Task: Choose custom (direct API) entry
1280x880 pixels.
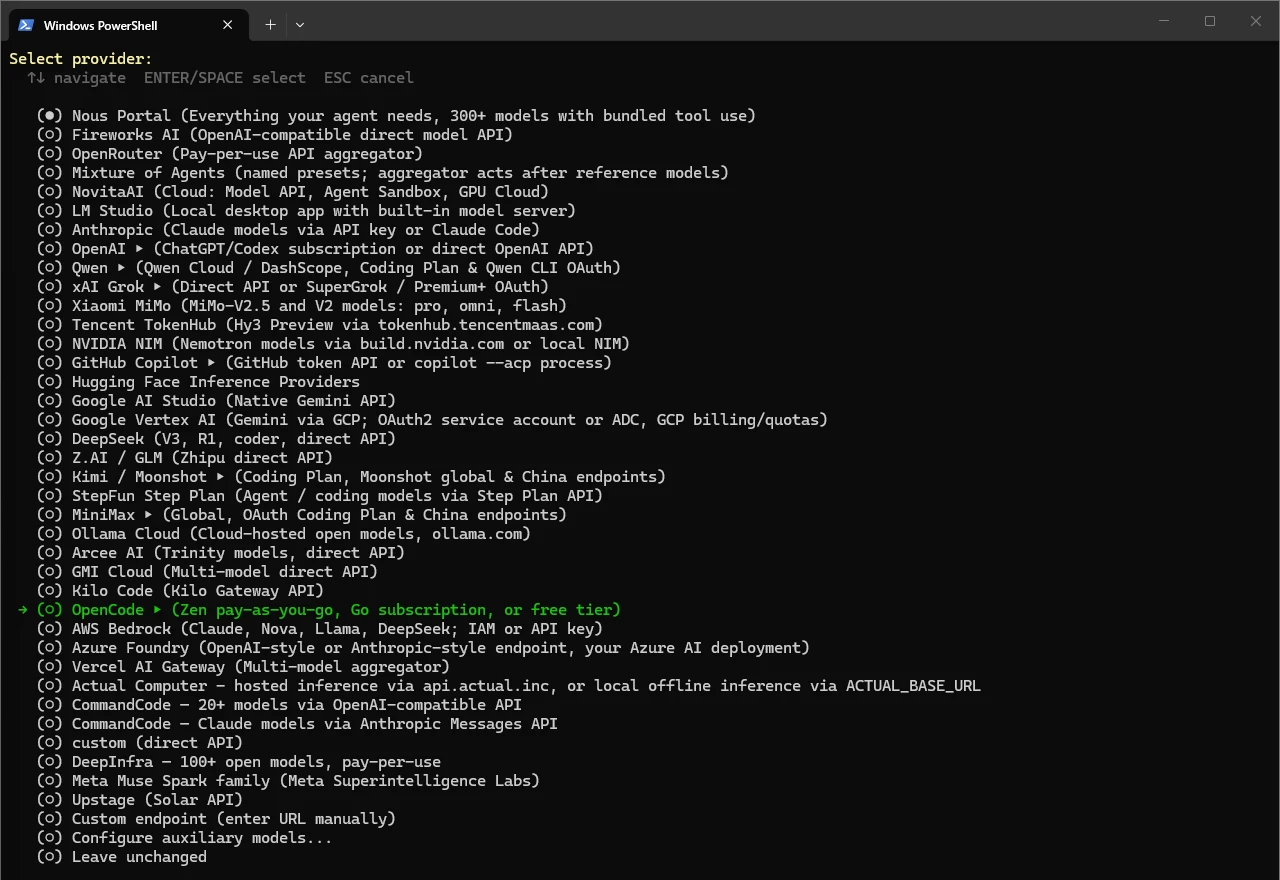Action: tap(140, 743)
